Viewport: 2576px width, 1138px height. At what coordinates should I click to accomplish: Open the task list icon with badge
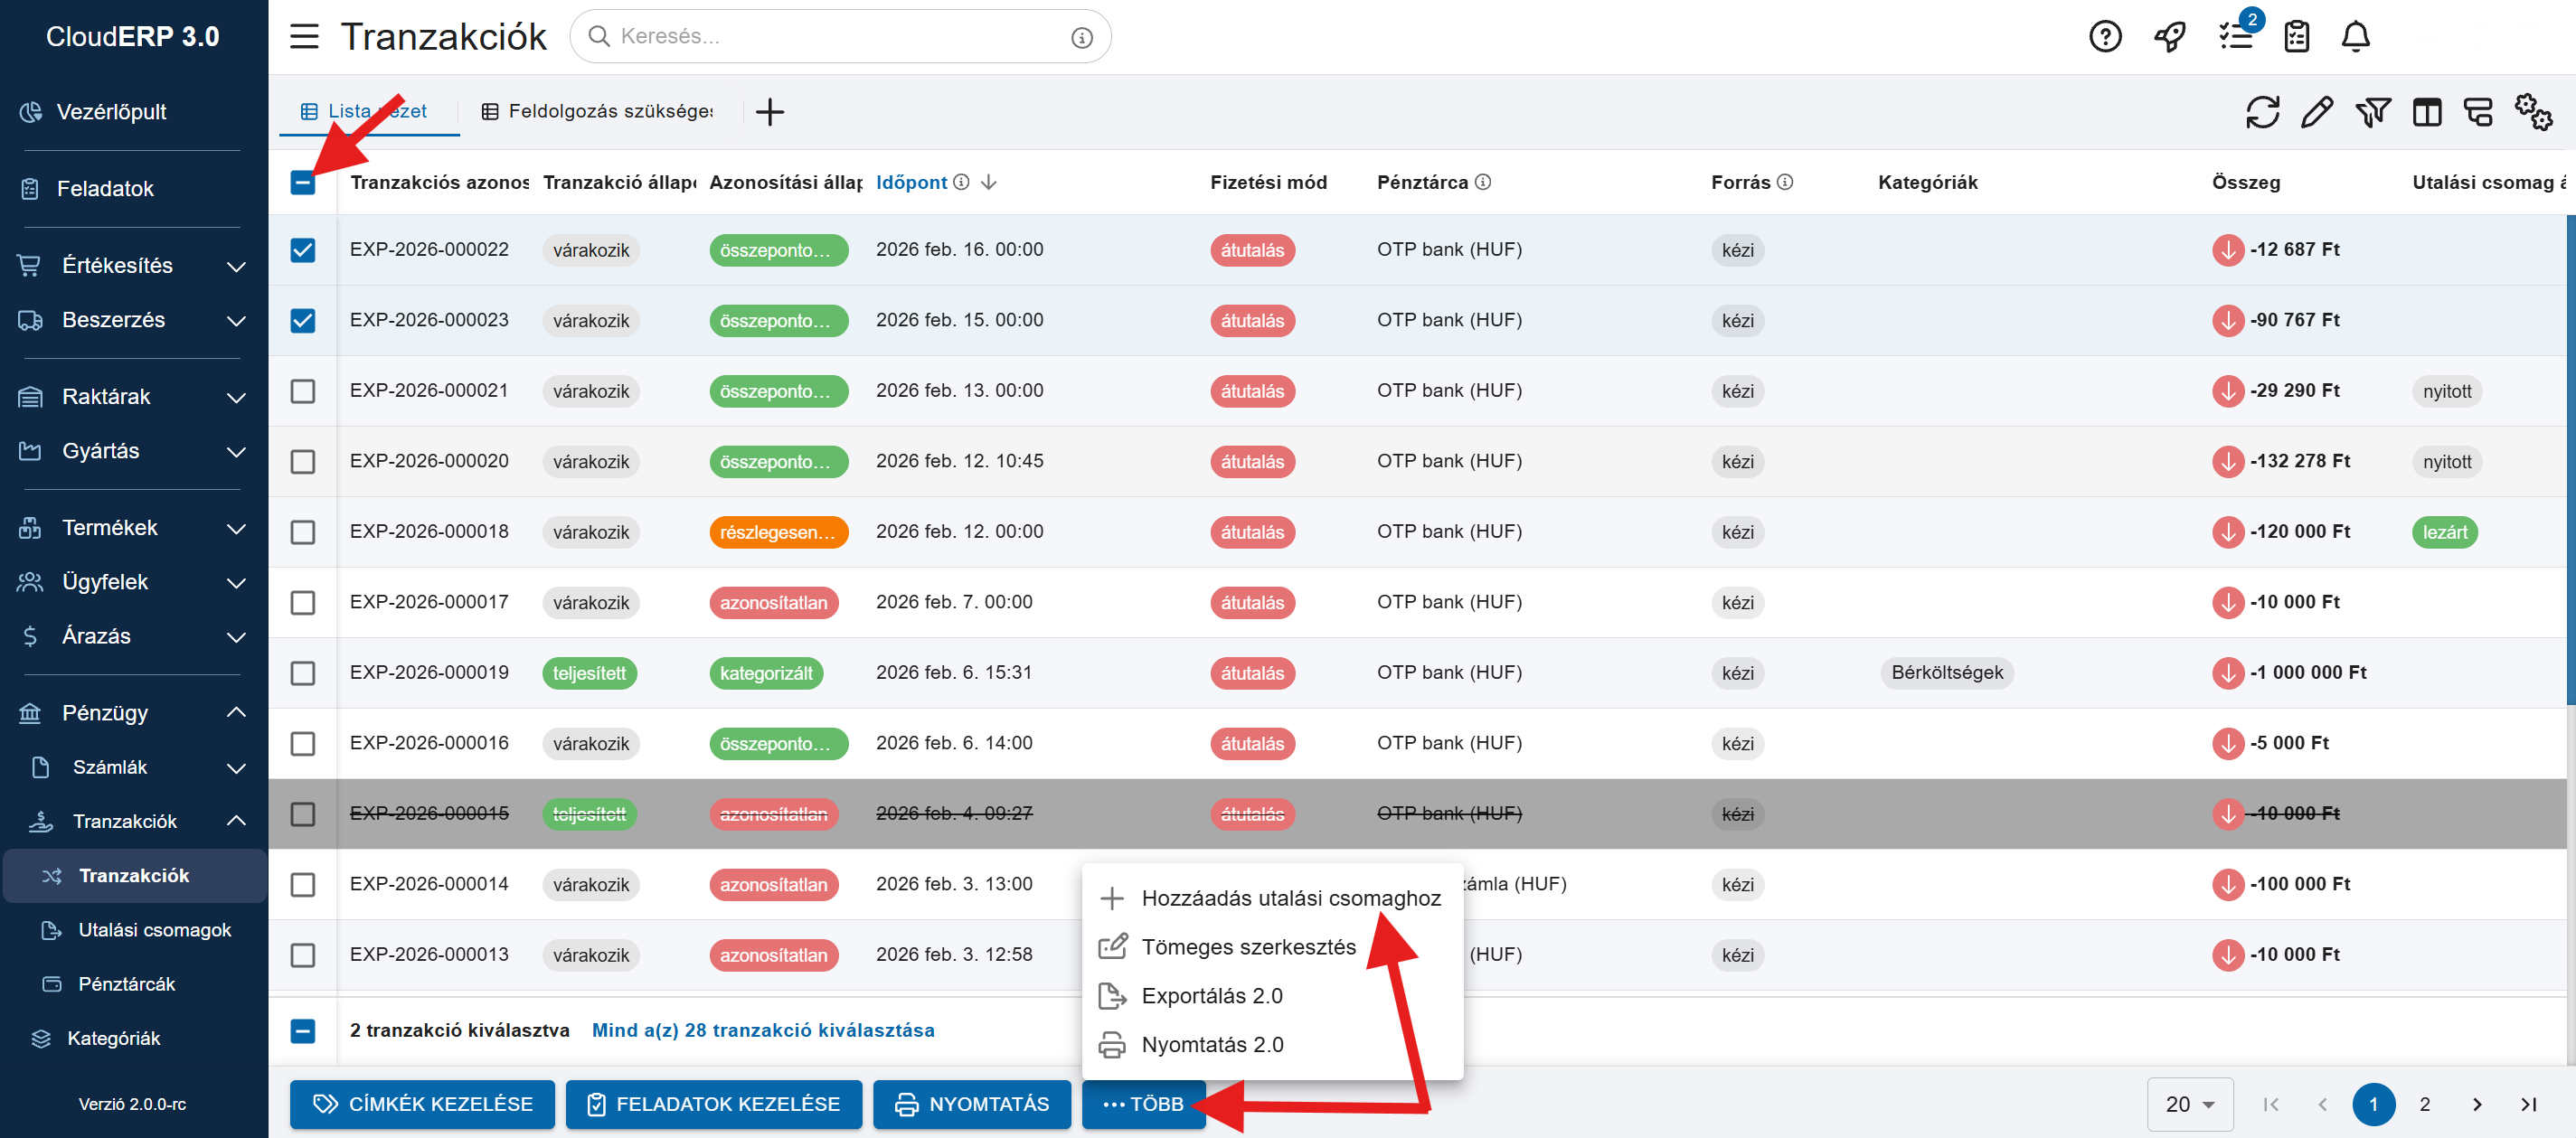[2235, 37]
